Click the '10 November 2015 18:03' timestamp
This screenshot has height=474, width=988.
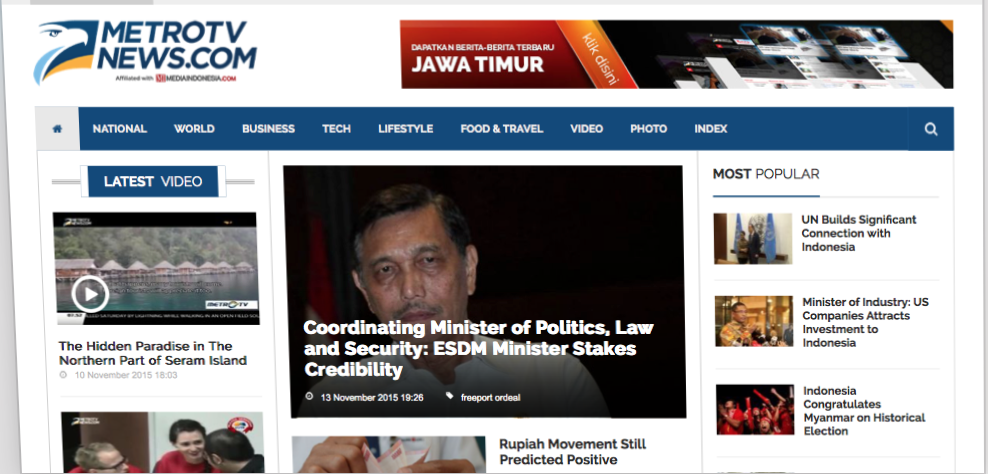pyautogui.click(x=126, y=375)
